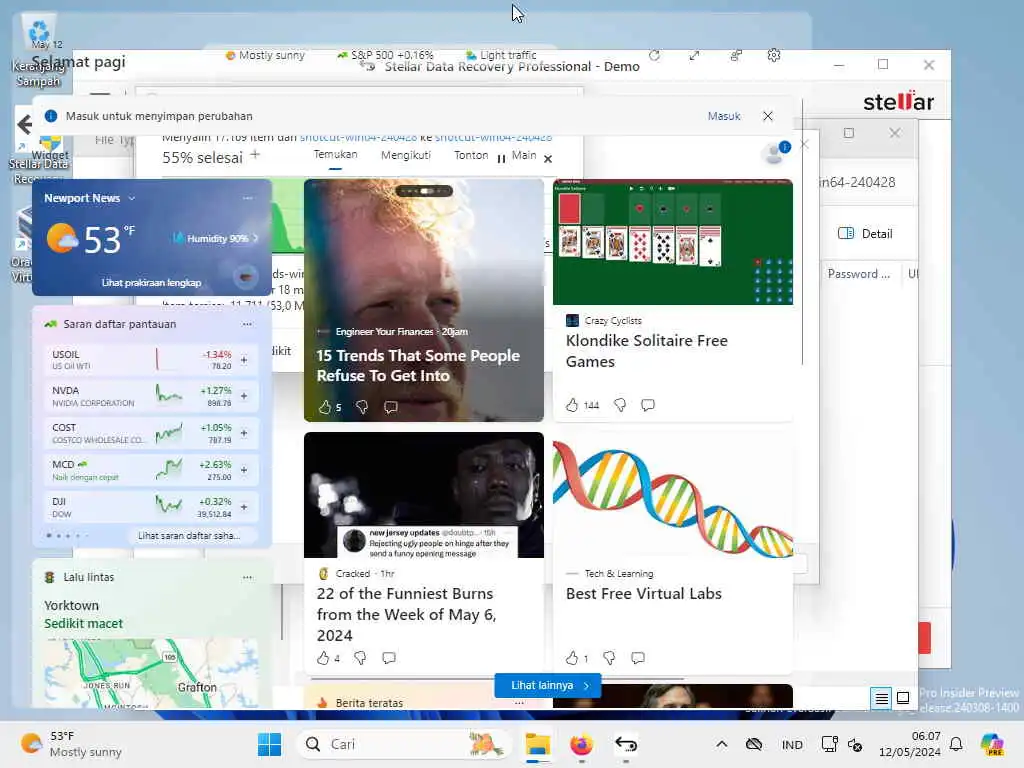The height and width of the screenshot is (768, 1024).
Task: Switch to the Main tab
Action: 524,155
